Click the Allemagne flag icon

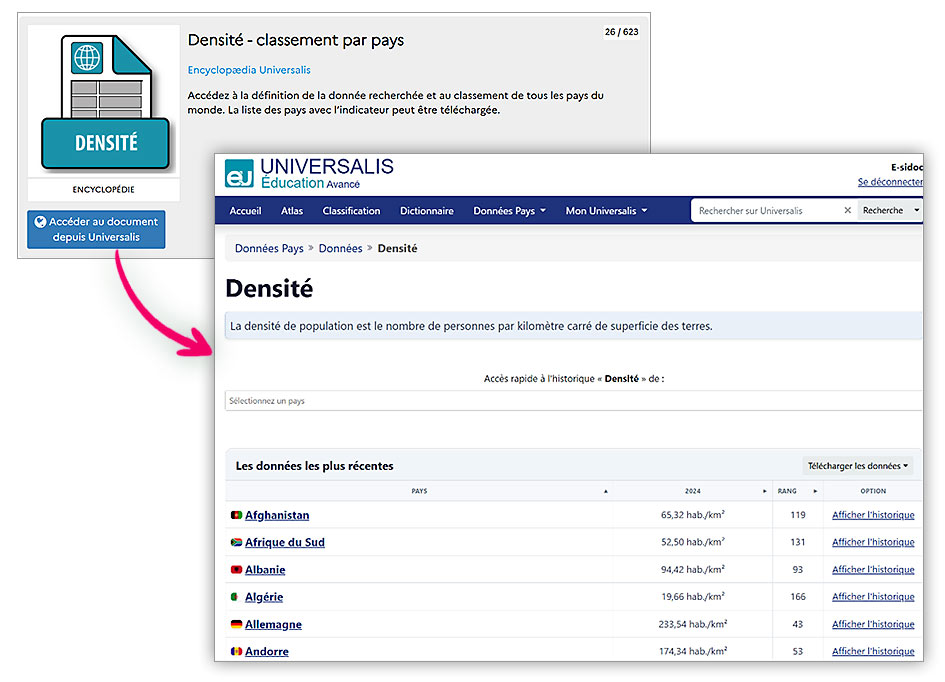236,625
